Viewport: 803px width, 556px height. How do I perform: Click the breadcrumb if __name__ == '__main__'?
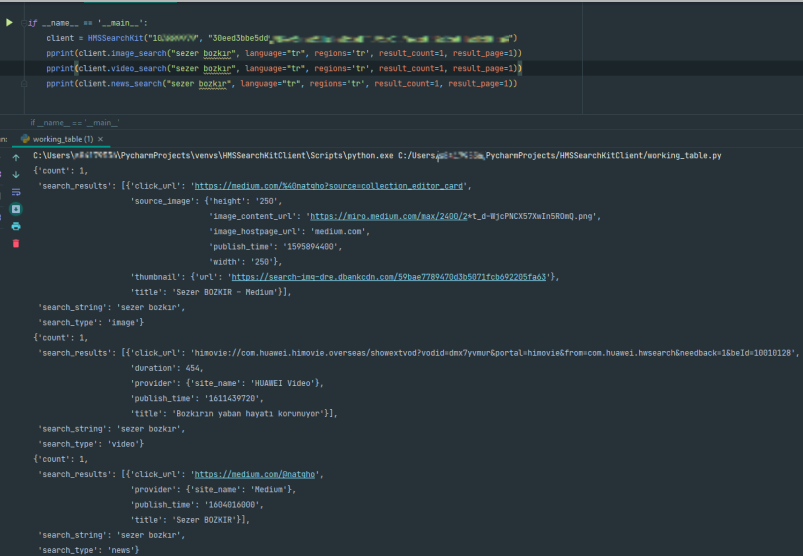tap(75, 122)
